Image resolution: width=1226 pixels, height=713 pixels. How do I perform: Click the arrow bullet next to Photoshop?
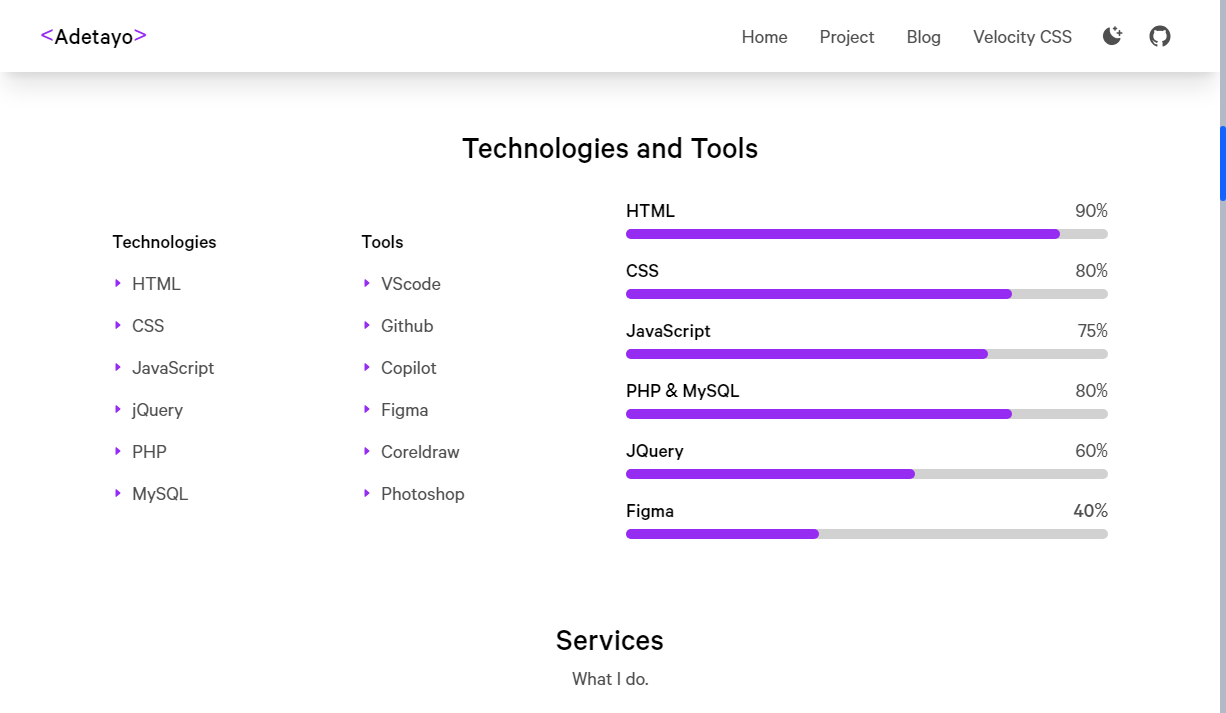pyautogui.click(x=367, y=494)
